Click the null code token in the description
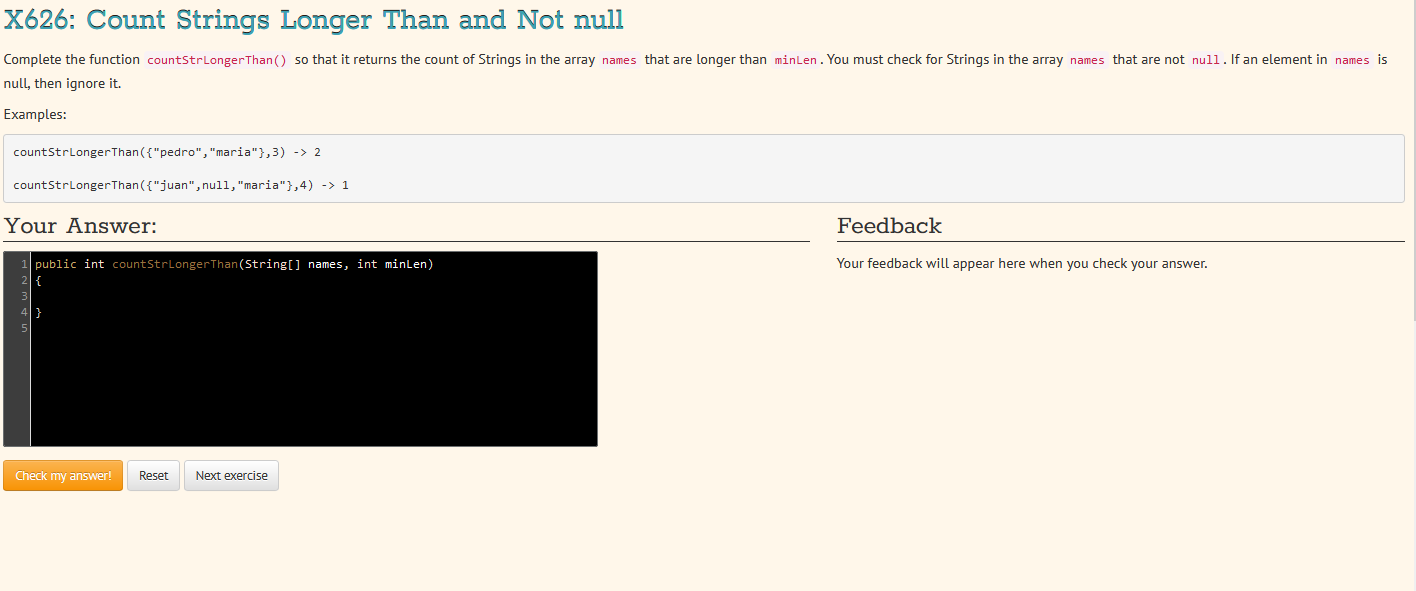 point(1205,59)
